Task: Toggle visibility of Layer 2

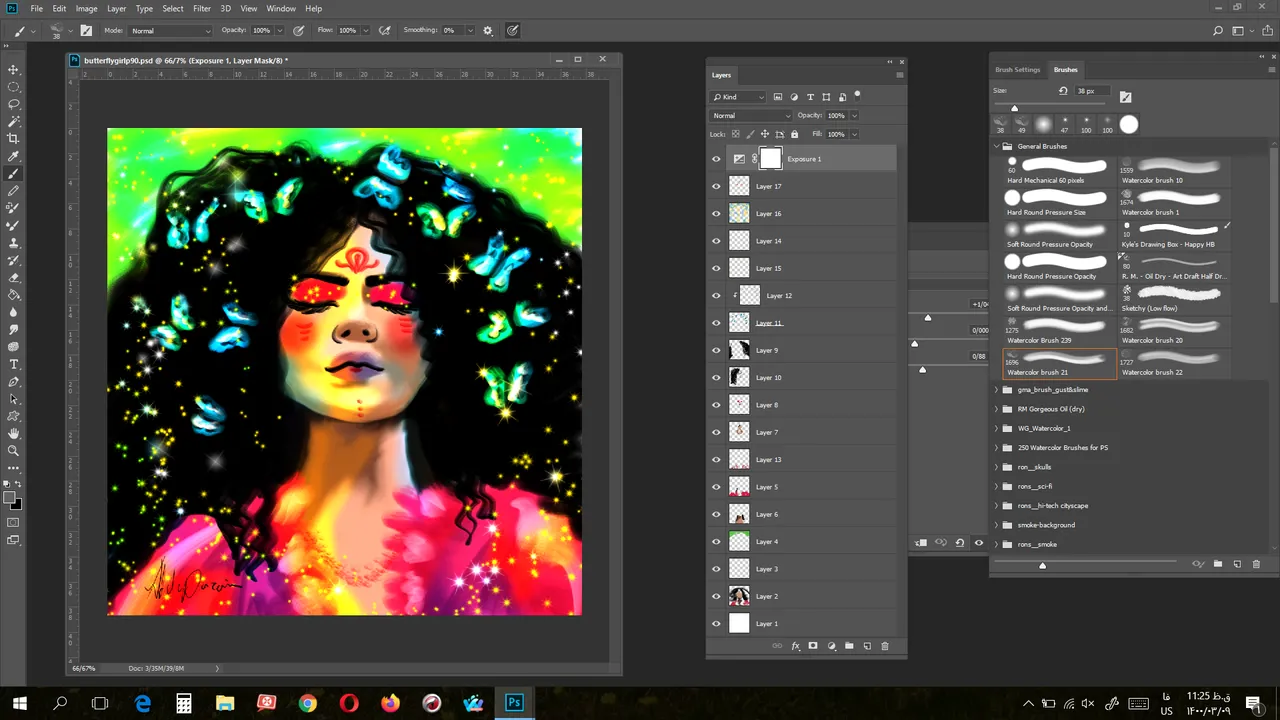Action: [716, 596]
